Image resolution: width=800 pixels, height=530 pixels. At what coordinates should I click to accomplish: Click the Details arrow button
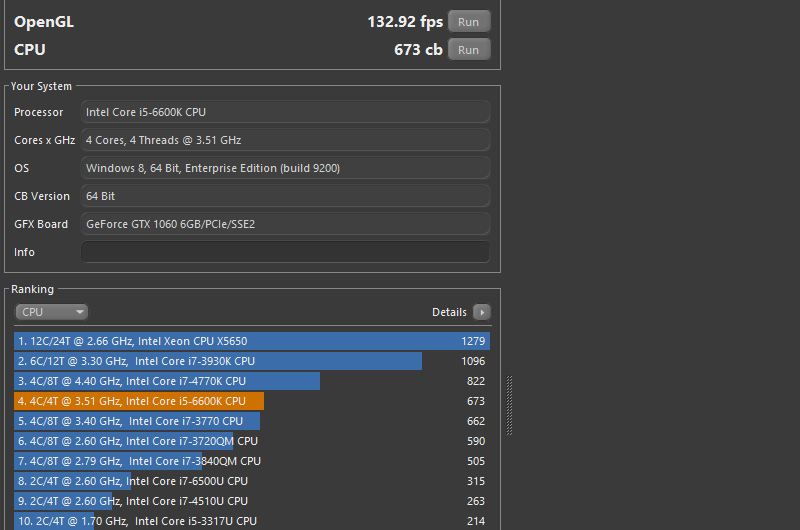482,312
